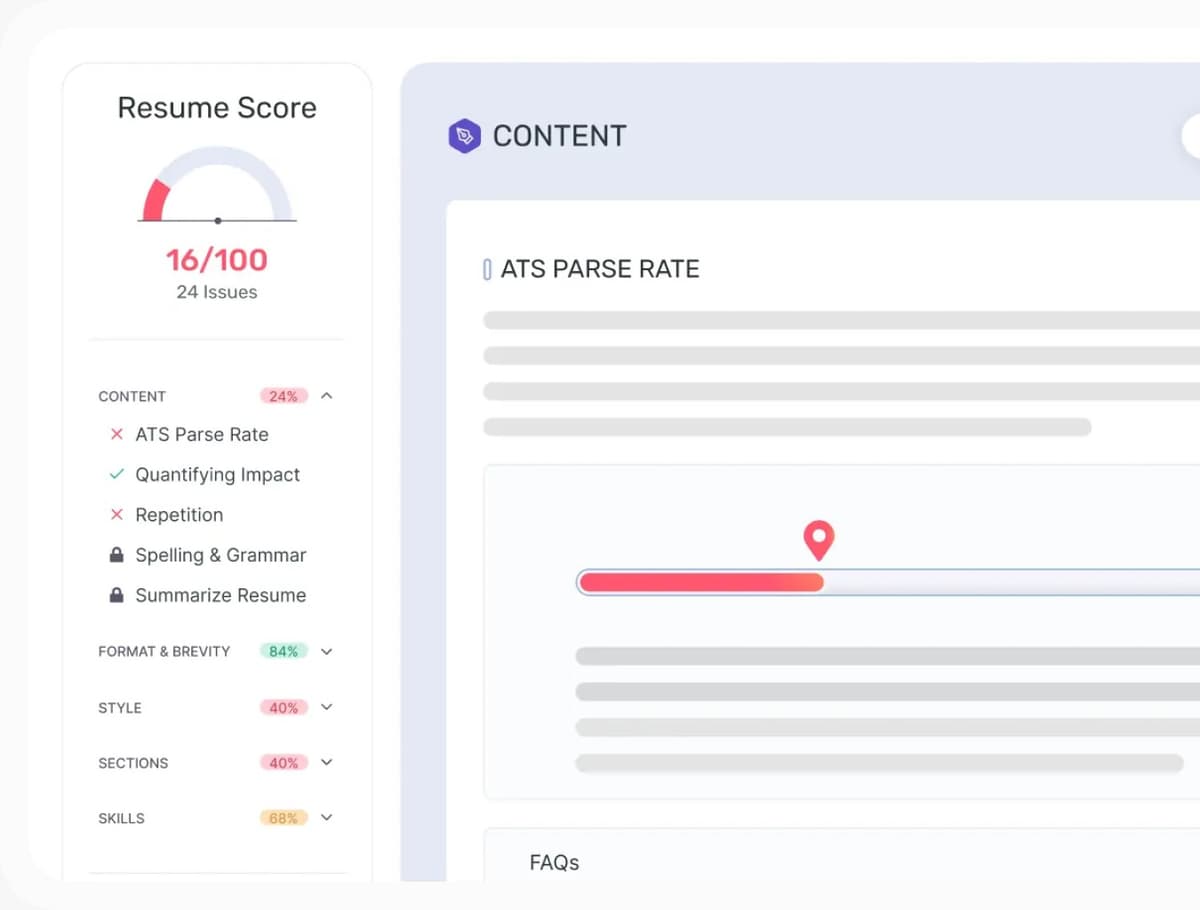Click the green checkmark beside Quantifying Impact
Viewport: 1200px width, 910px height.
pos(116,474)
